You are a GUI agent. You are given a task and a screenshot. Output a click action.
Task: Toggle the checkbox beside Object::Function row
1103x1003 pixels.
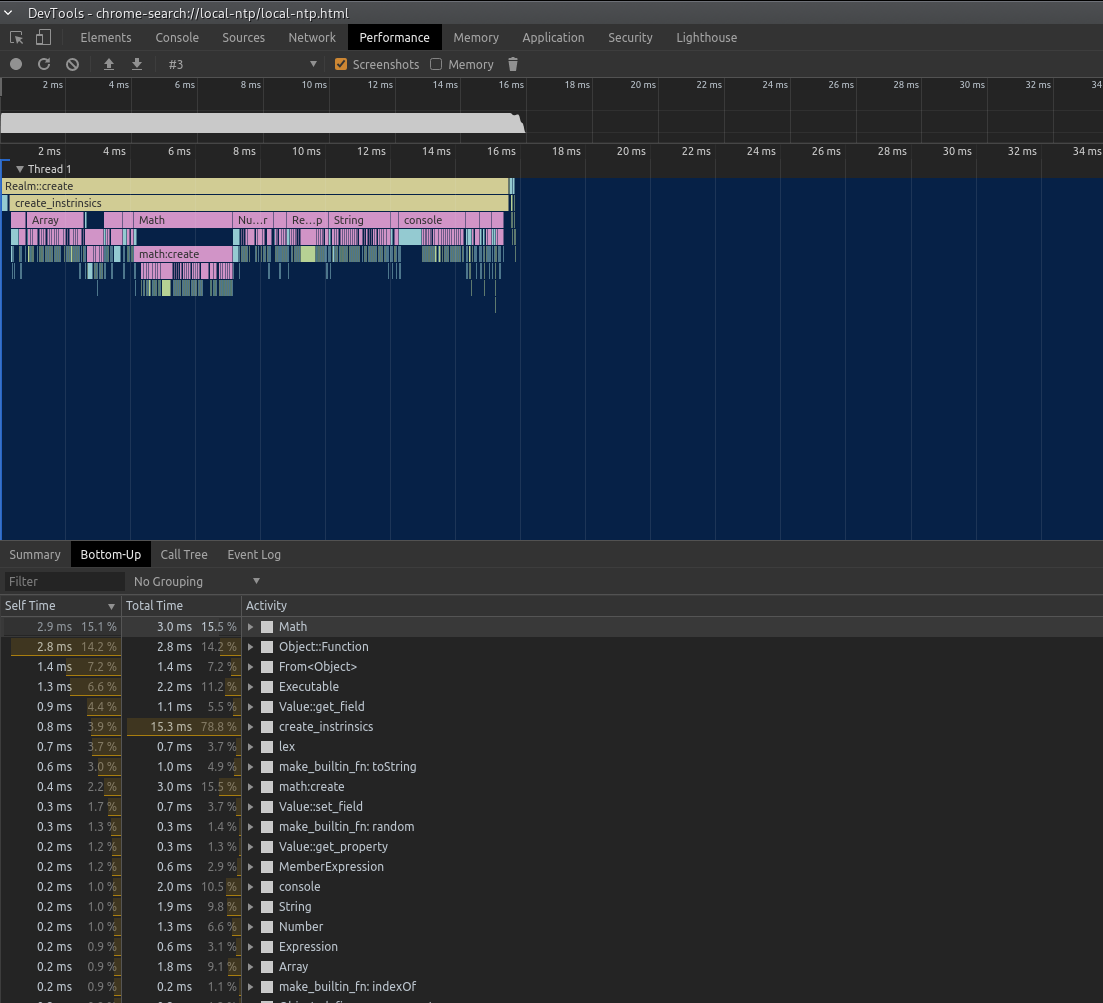pos(267,647)
